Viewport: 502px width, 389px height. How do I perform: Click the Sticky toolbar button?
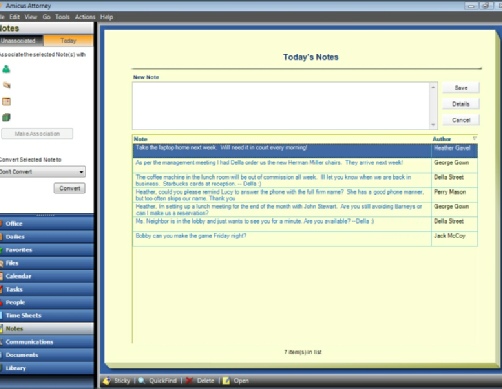pos(117,381)
